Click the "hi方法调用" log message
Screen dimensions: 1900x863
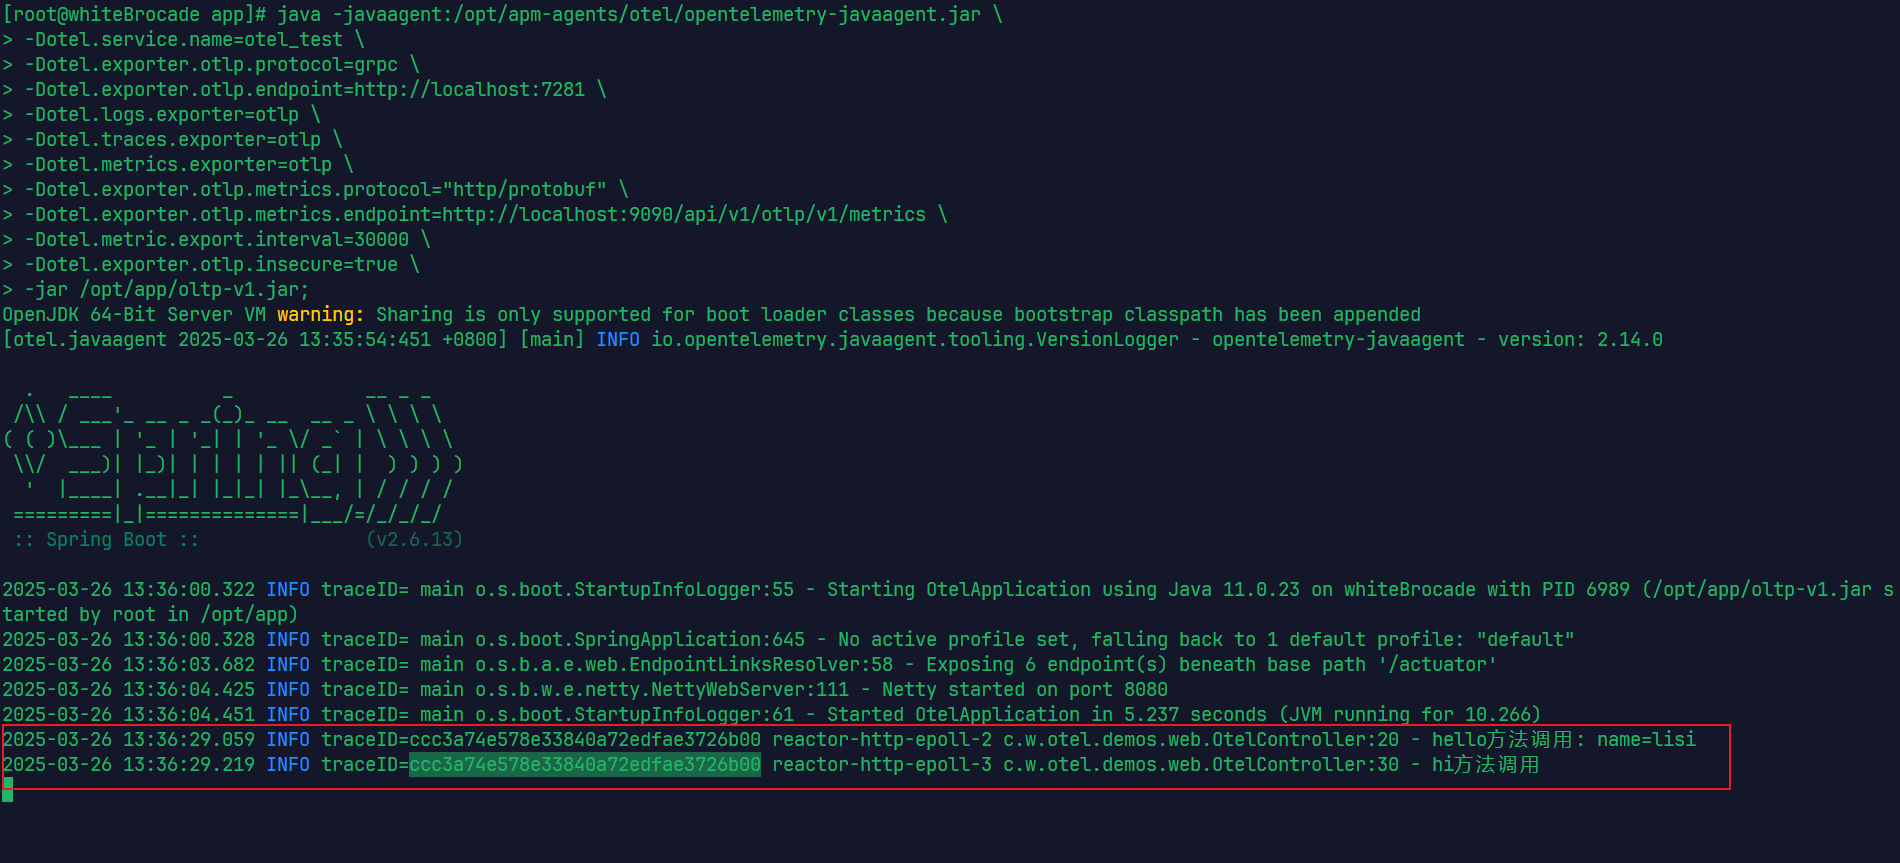coord(1485,765)
